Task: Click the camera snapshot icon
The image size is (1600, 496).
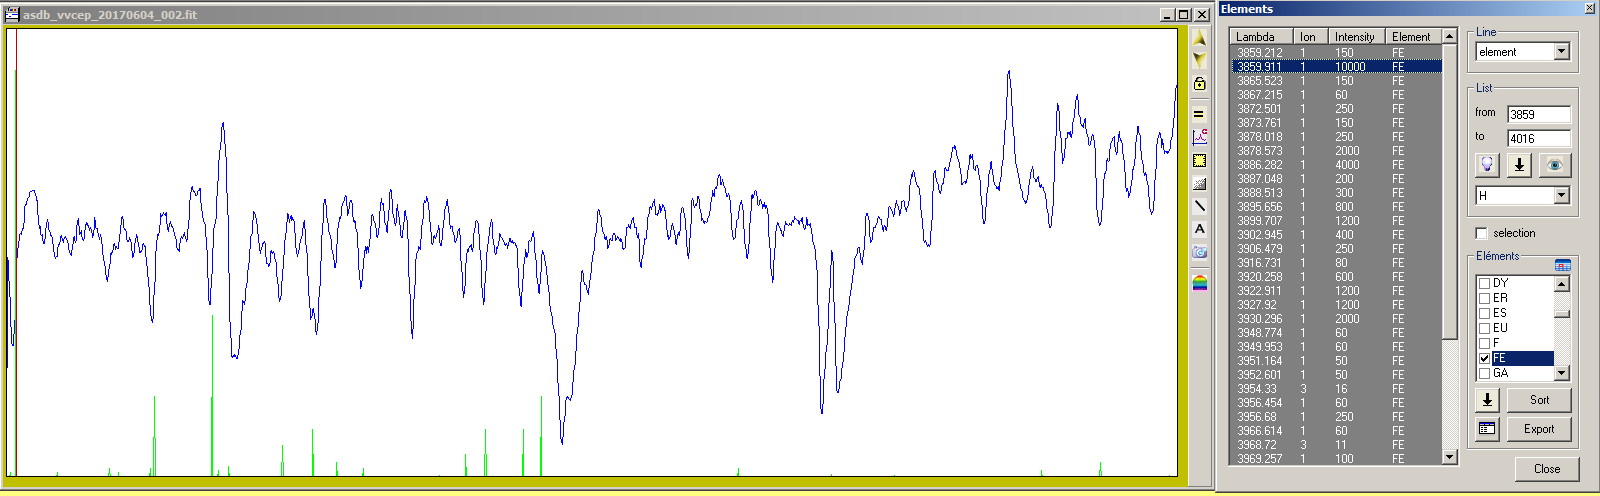Action: point(1199,252)
